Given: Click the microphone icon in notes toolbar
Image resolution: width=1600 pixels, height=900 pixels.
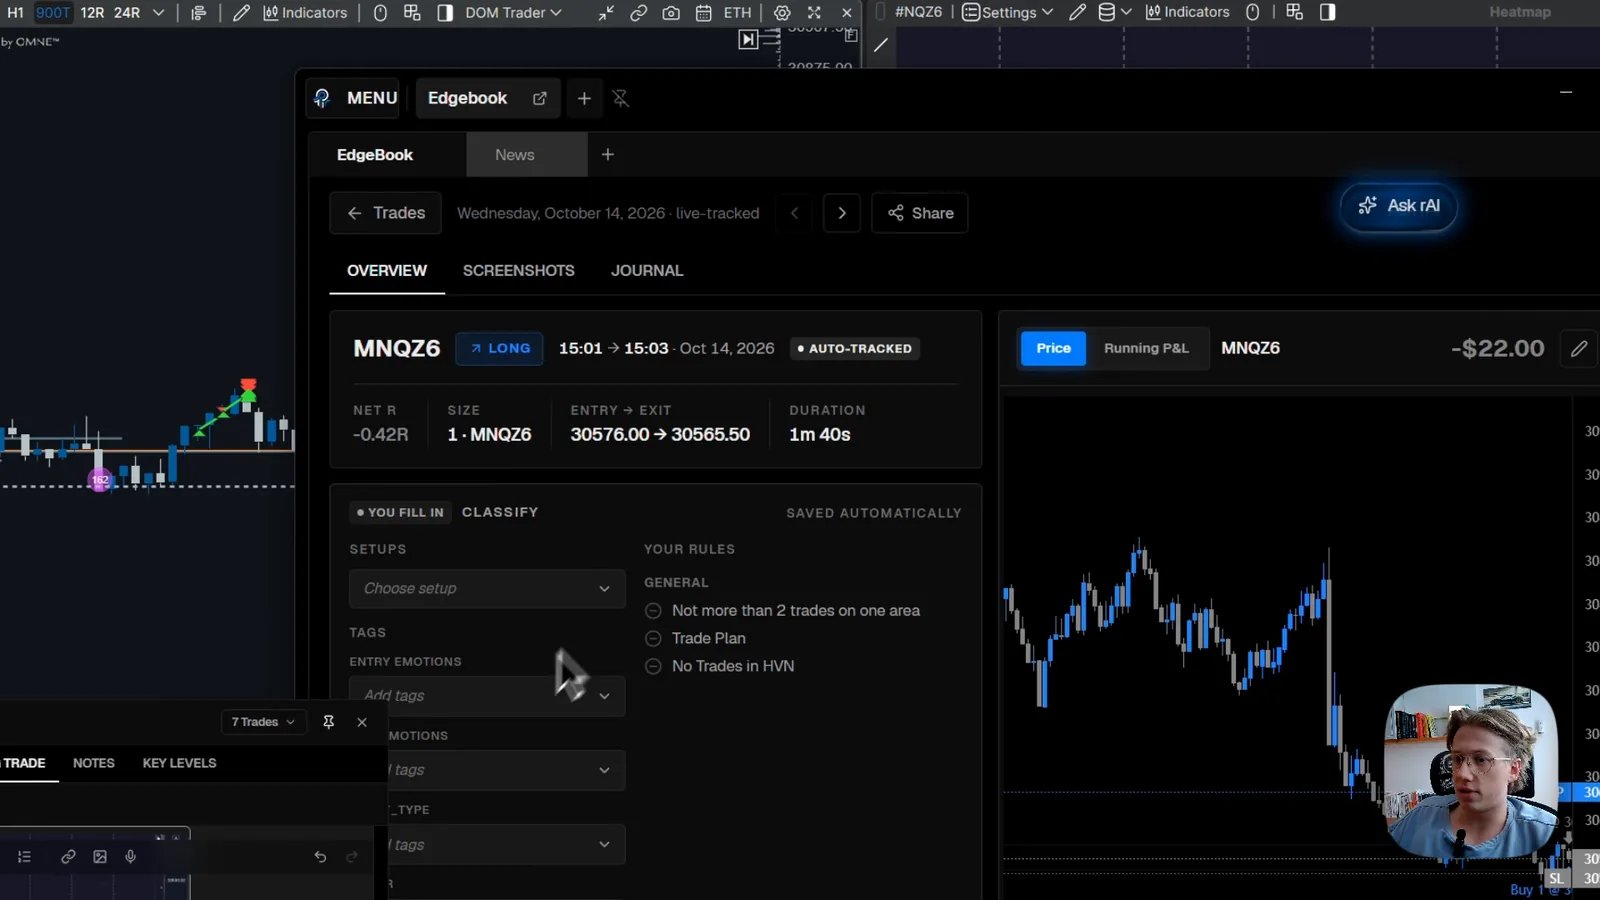Looking at the screenshot, I should tap(130, 857).
